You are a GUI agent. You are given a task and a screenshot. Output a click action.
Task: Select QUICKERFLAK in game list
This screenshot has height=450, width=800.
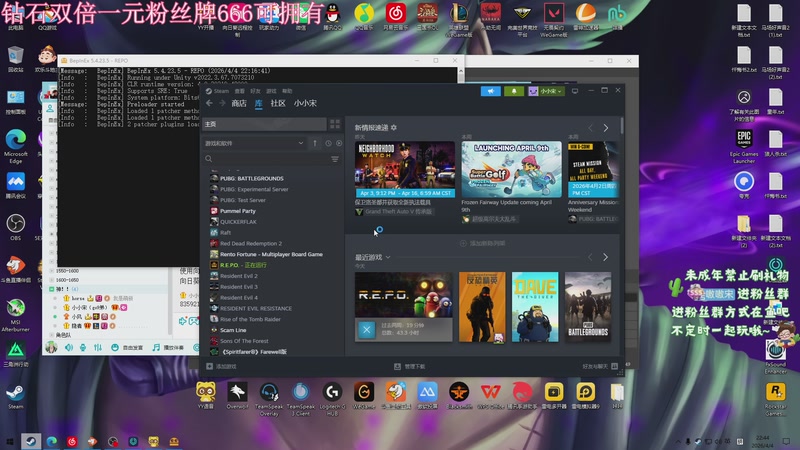coord(238,222)
